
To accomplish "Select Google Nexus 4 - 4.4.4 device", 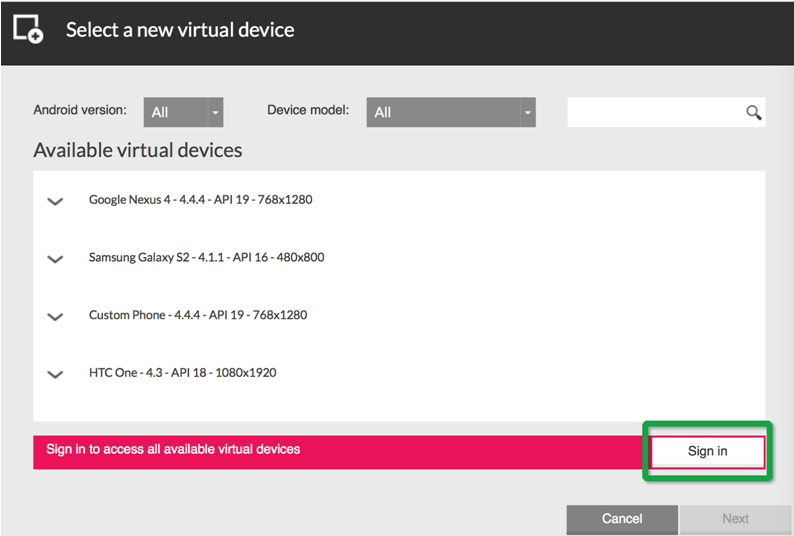I will tap(201, 200).
